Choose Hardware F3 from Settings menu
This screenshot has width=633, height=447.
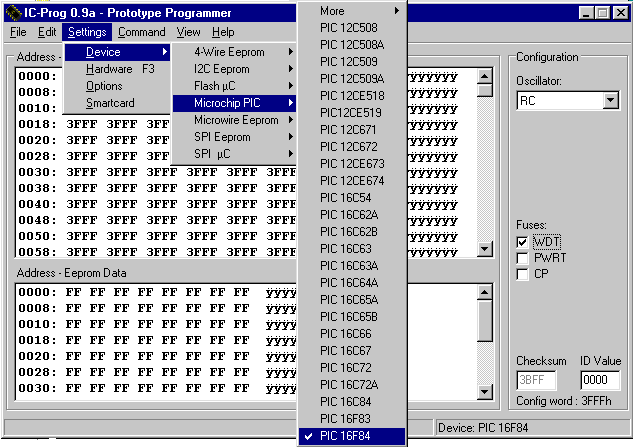pyautogui.click(x=117, y=69)
